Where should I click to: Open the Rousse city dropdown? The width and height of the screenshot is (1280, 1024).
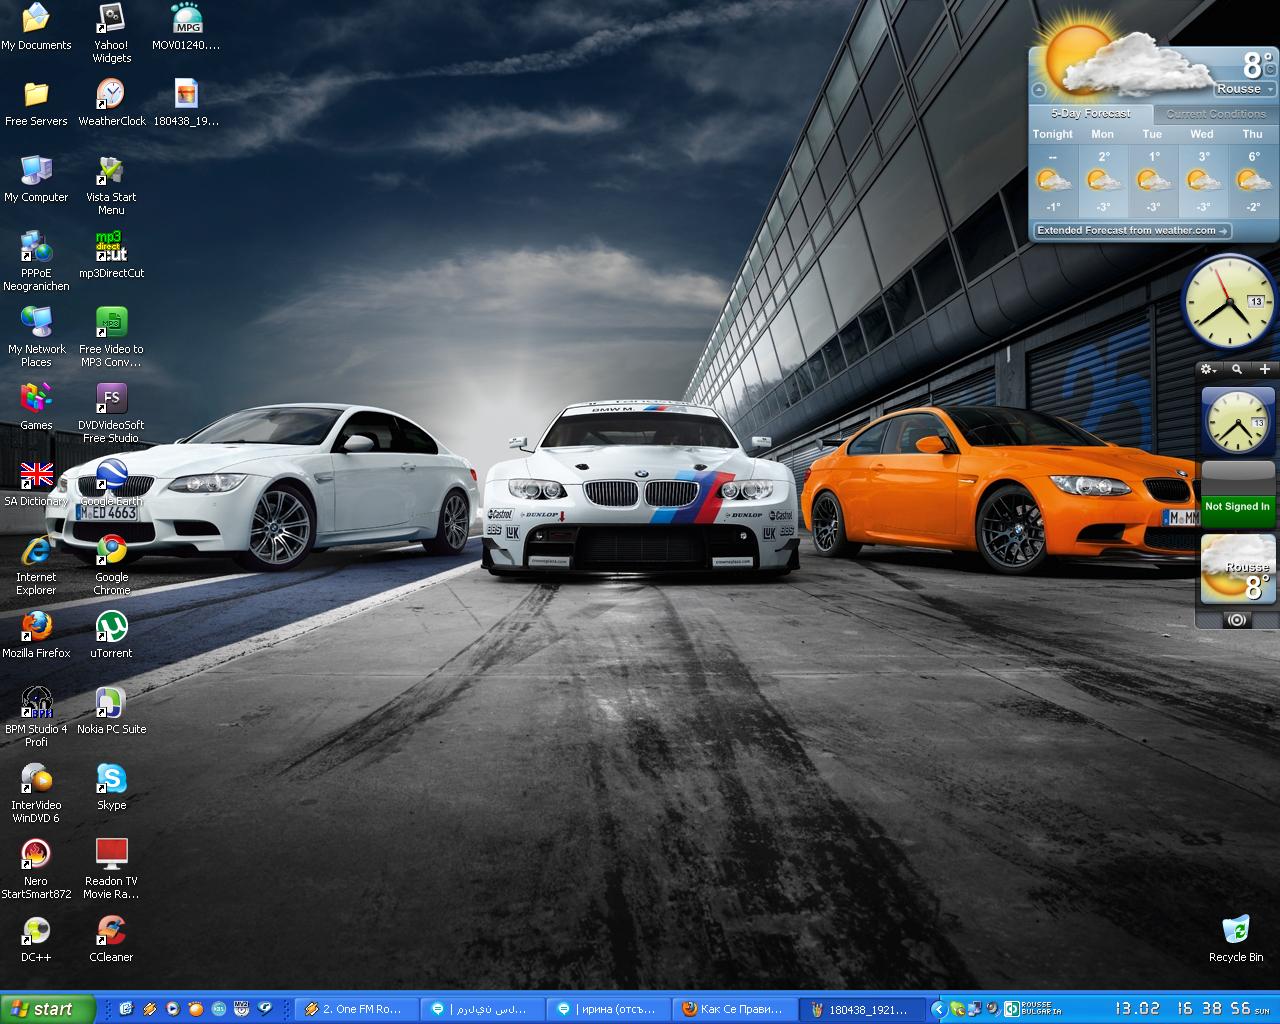(1244, 89)
